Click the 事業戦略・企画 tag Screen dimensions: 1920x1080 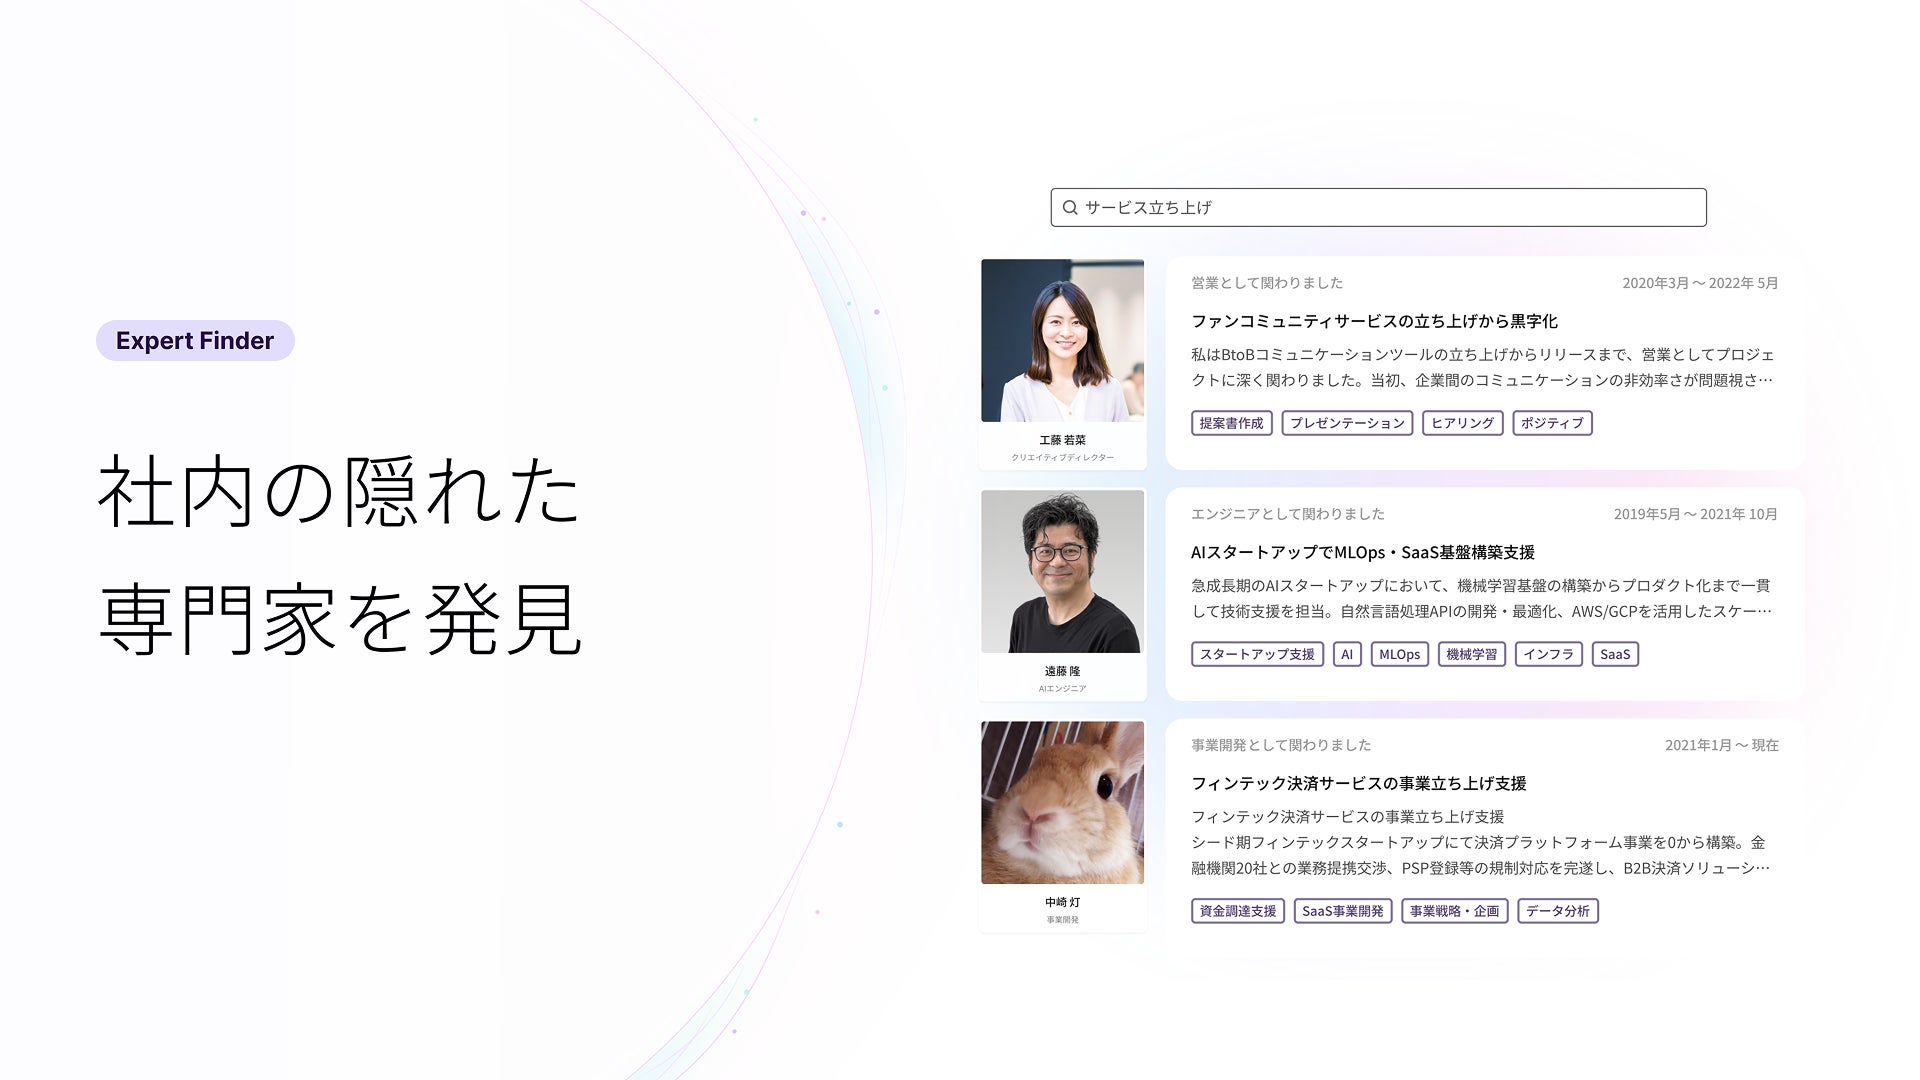(x=1455, y=911)
